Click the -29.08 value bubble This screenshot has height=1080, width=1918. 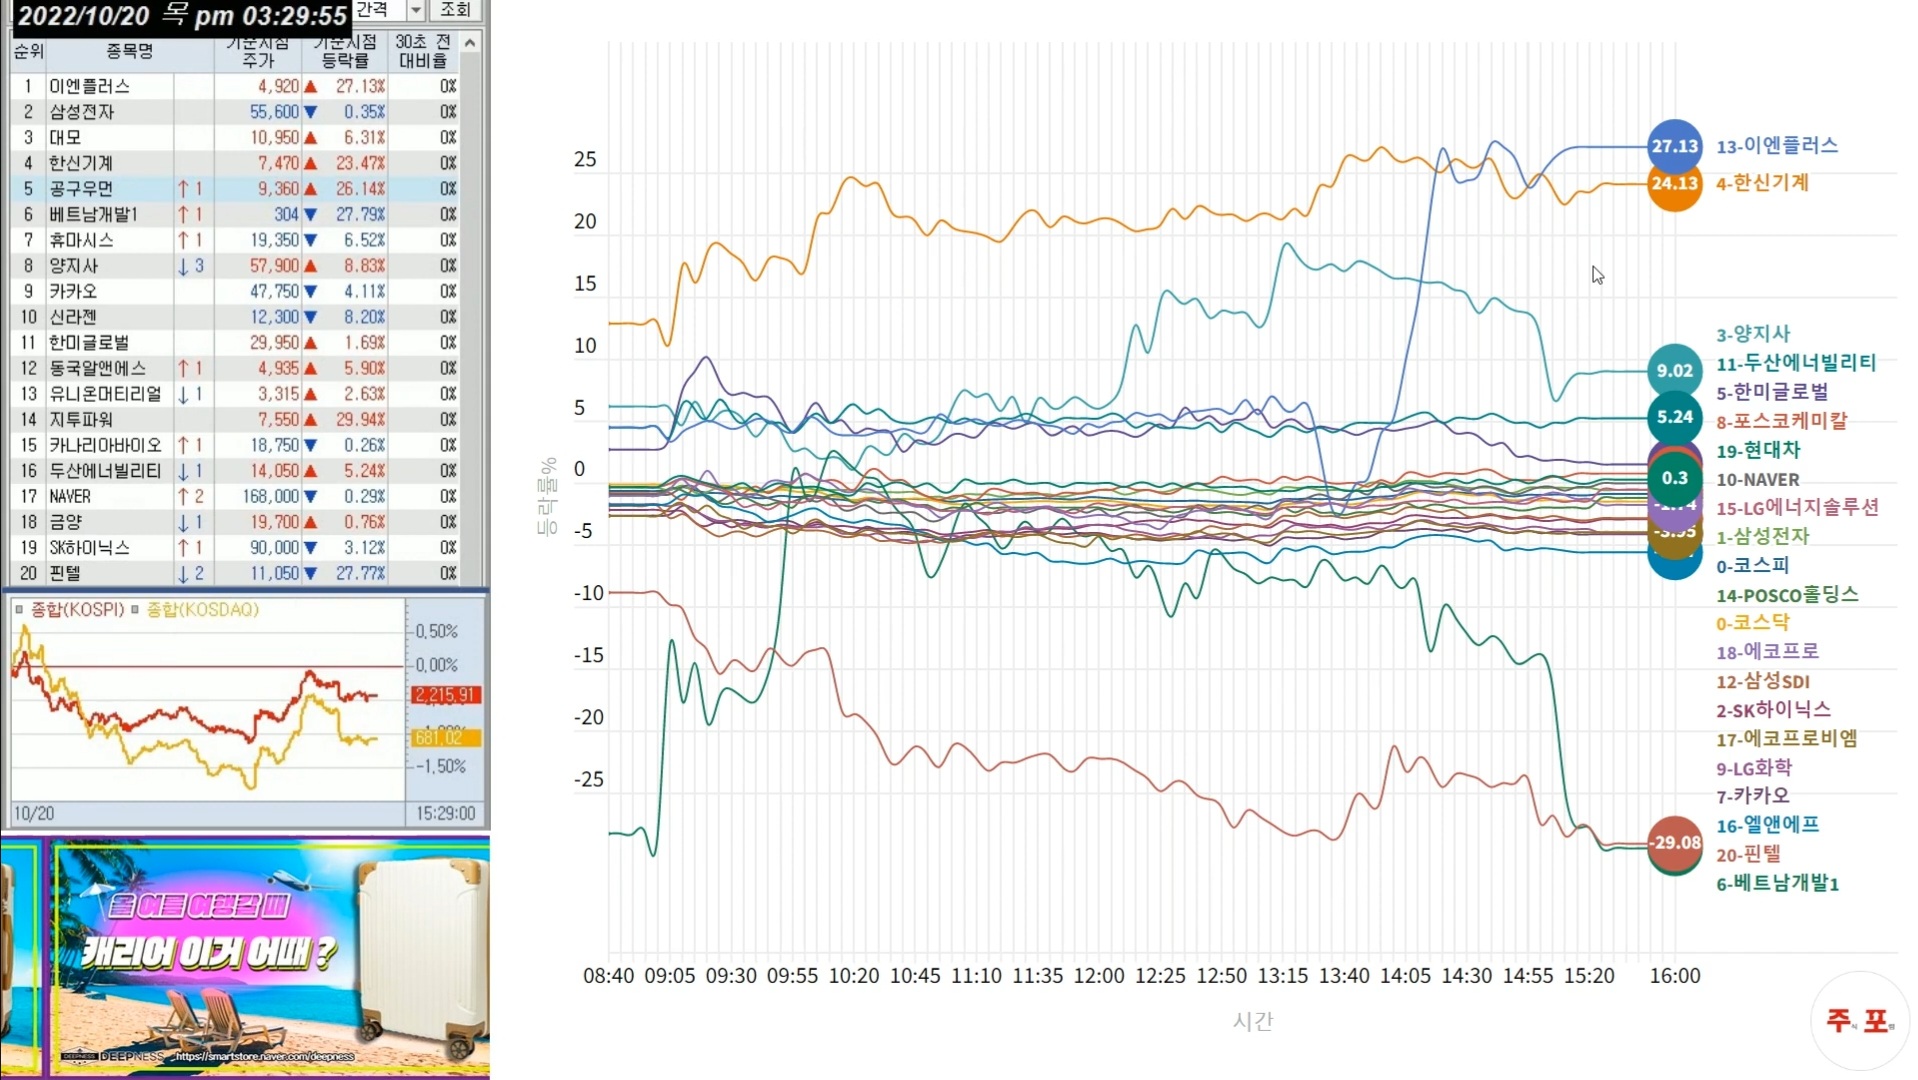(1674, 843)
